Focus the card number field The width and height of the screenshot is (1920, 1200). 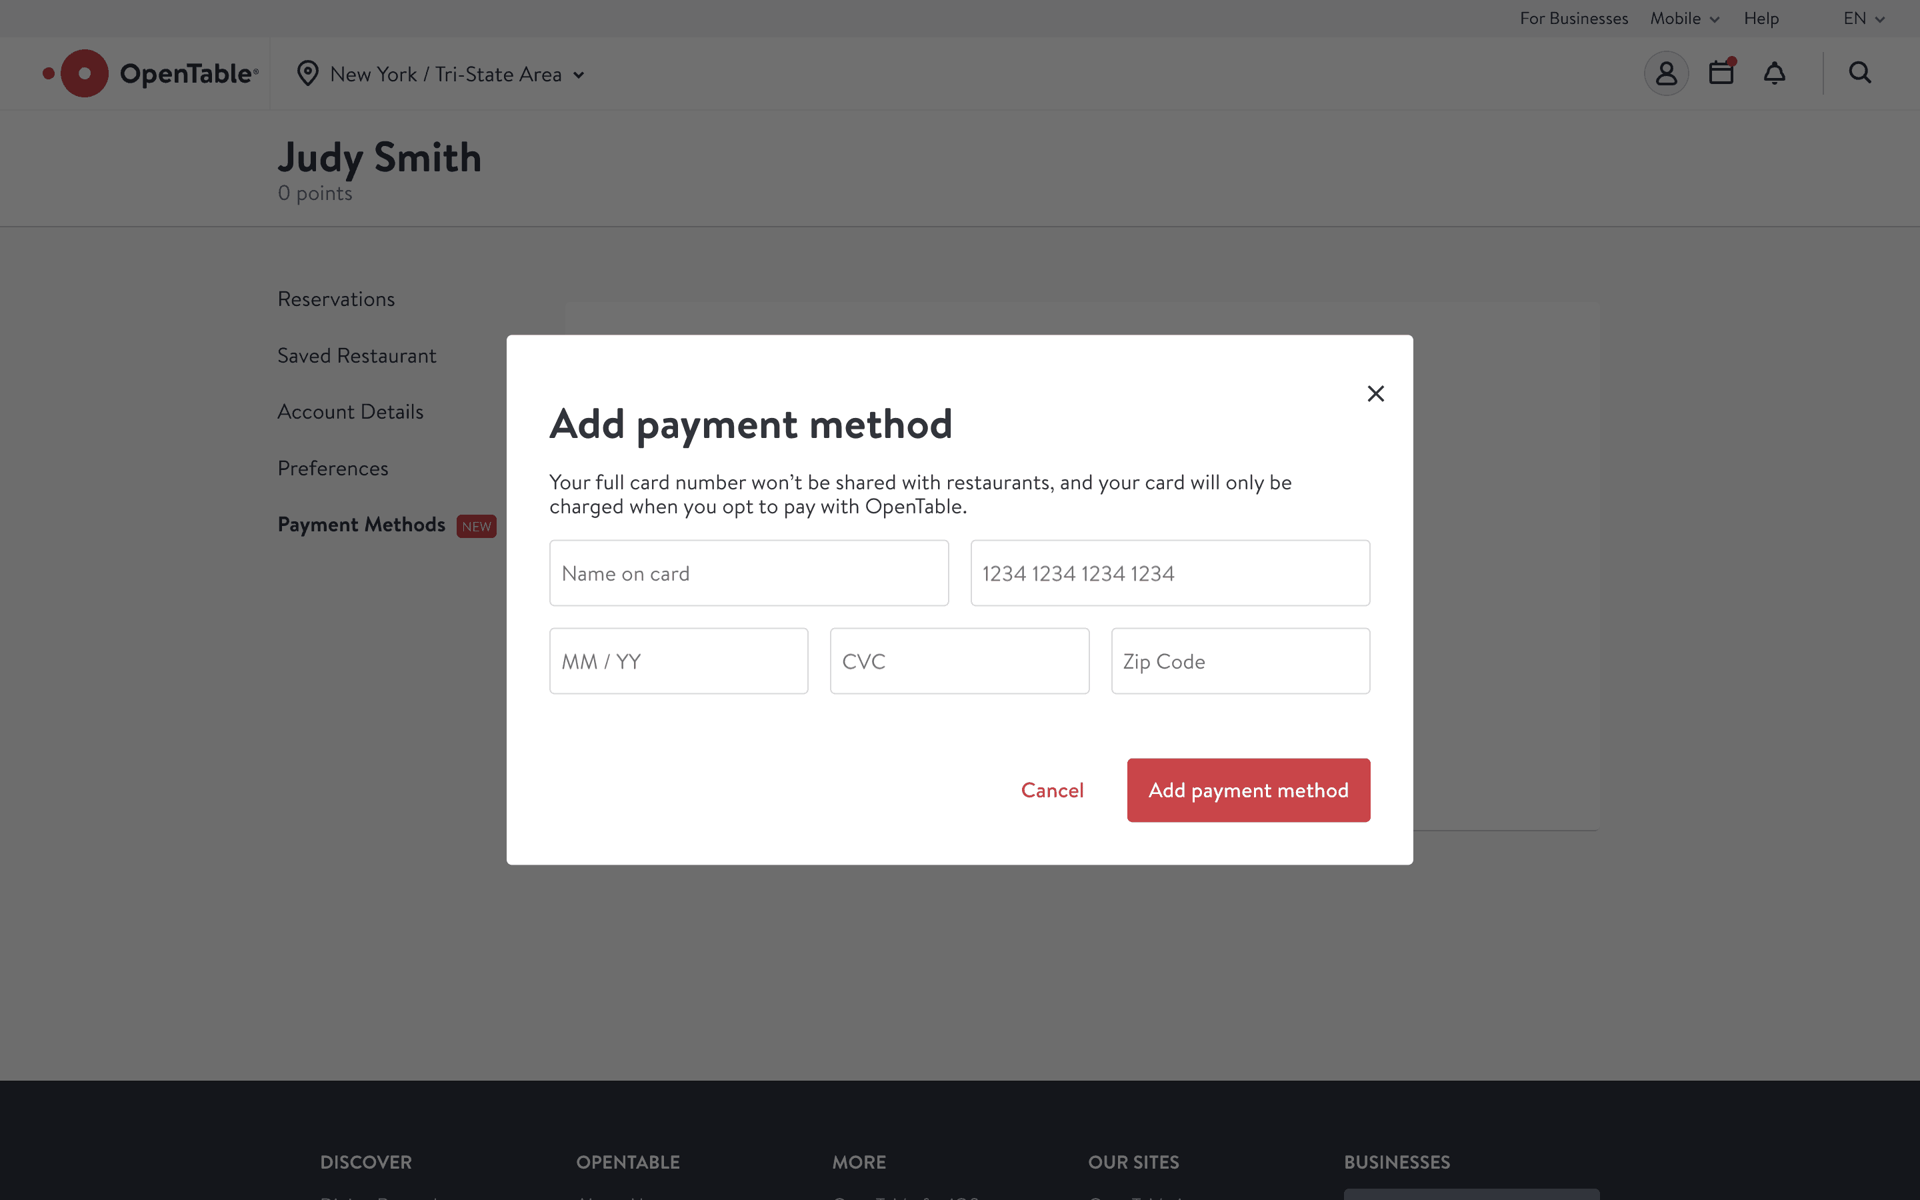(1170, 573)
